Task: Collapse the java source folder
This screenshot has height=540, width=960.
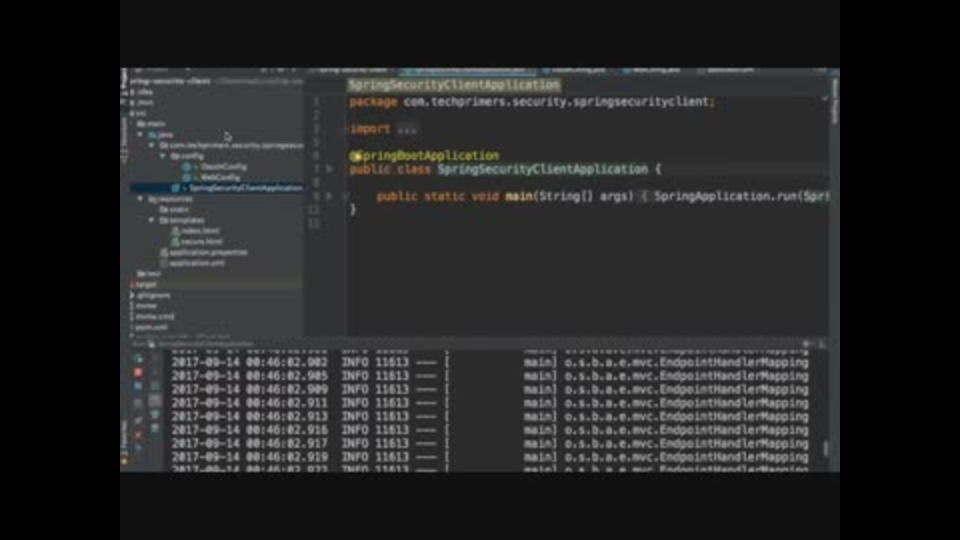Action: [140, 134]
